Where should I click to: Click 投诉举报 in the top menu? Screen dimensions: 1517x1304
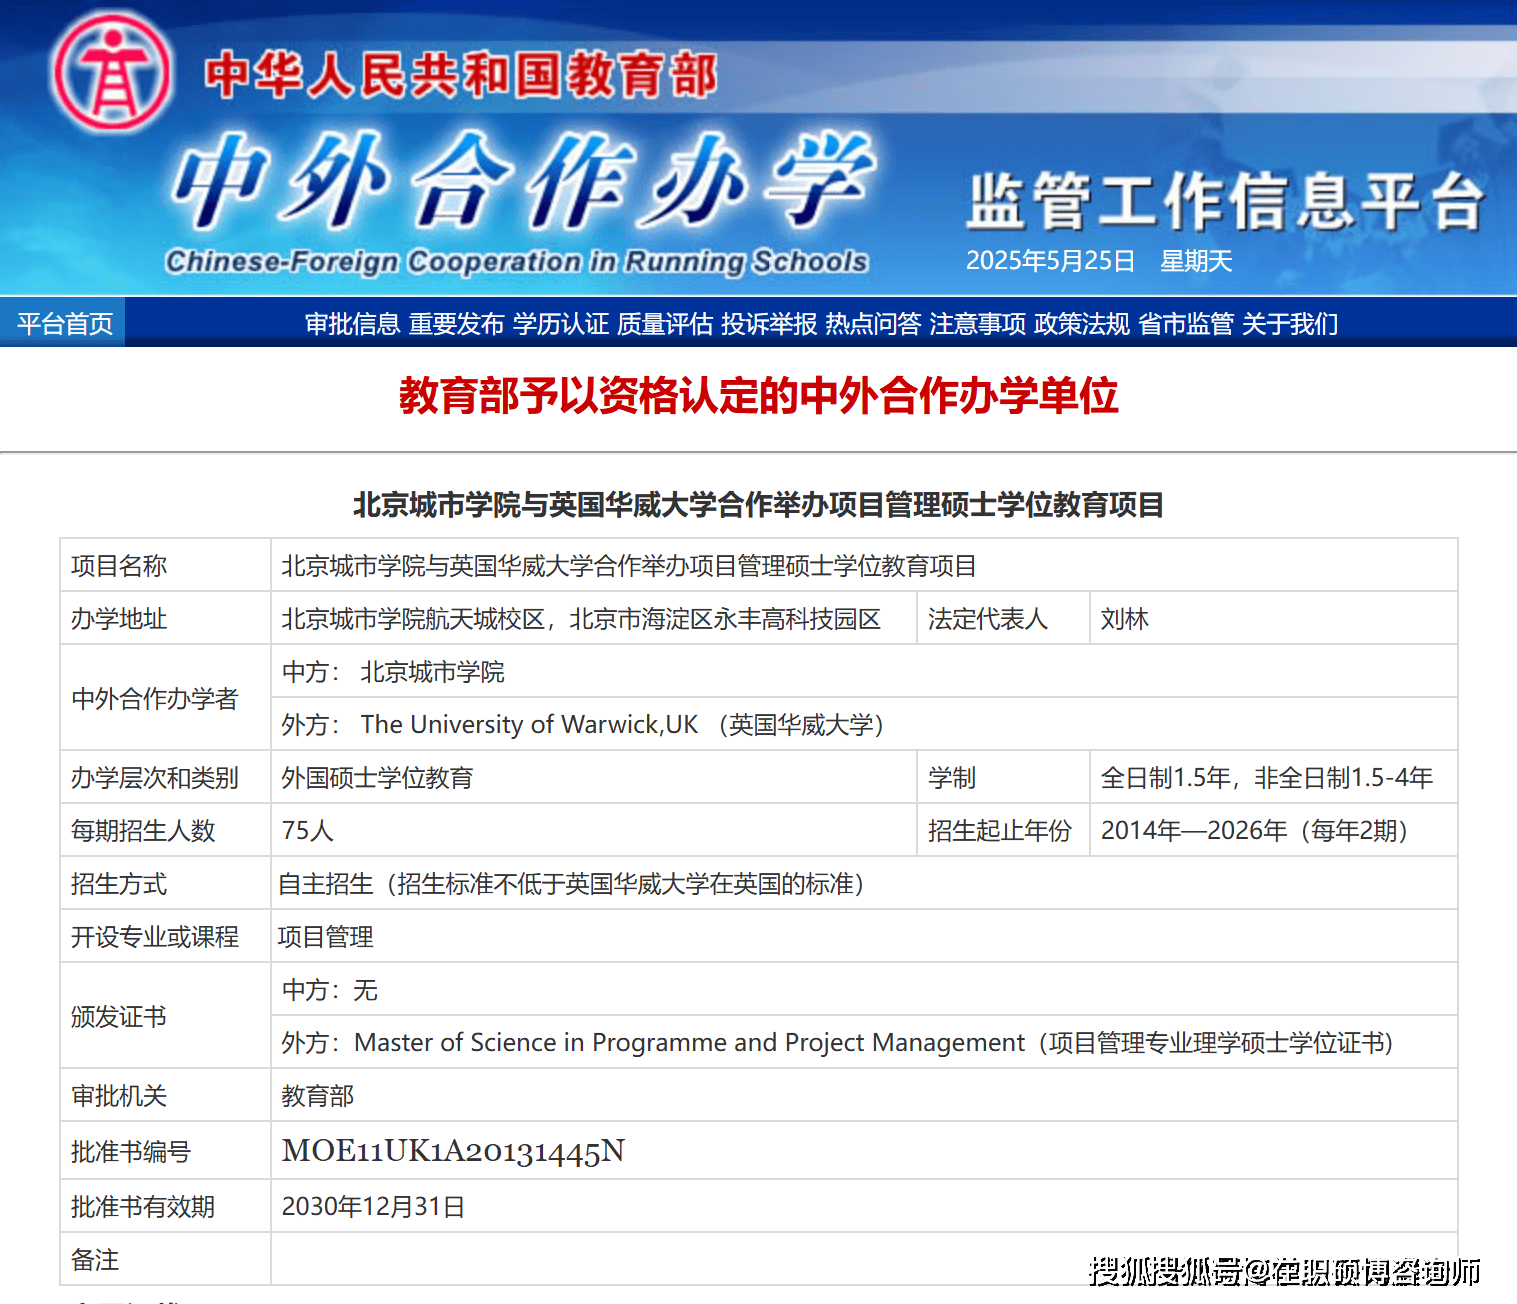pyautogui.click(x=769, y=324)
